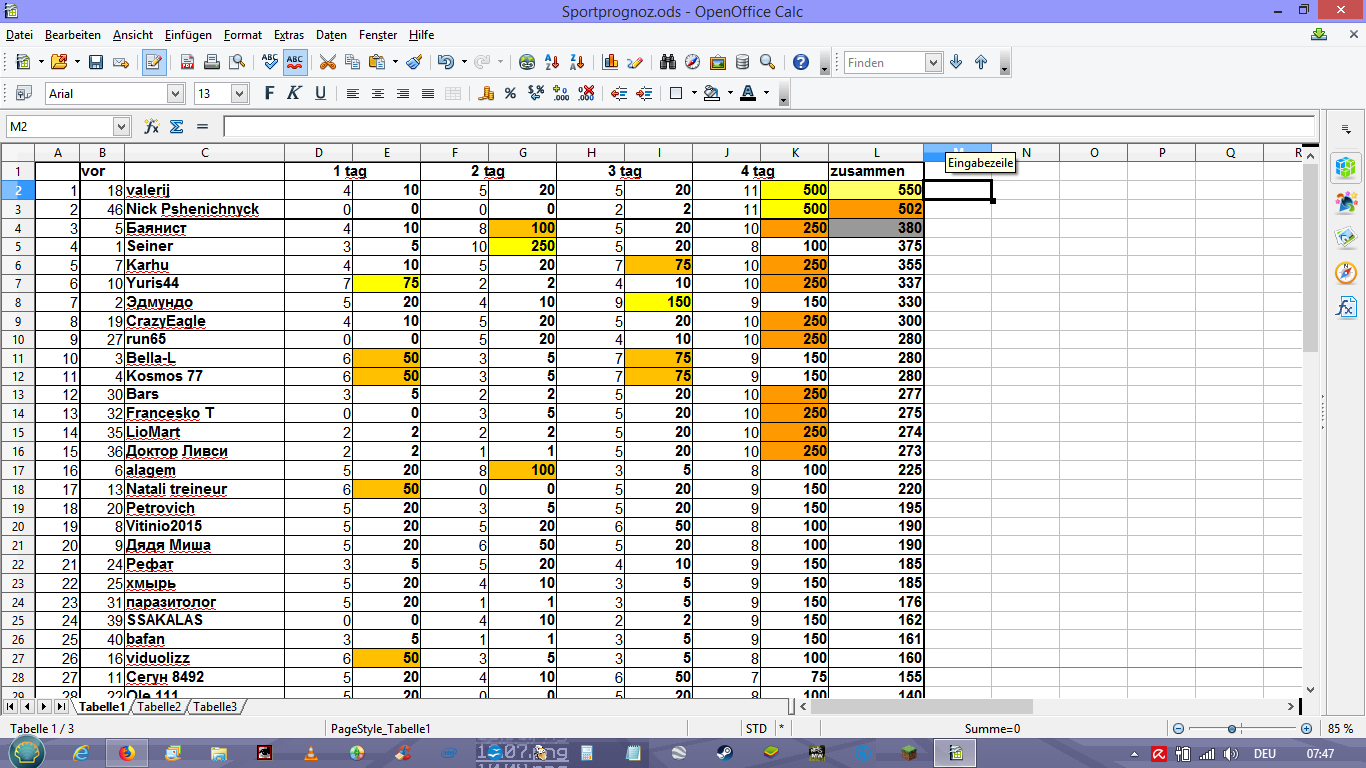Click cell containing valerij

[204, 190]
